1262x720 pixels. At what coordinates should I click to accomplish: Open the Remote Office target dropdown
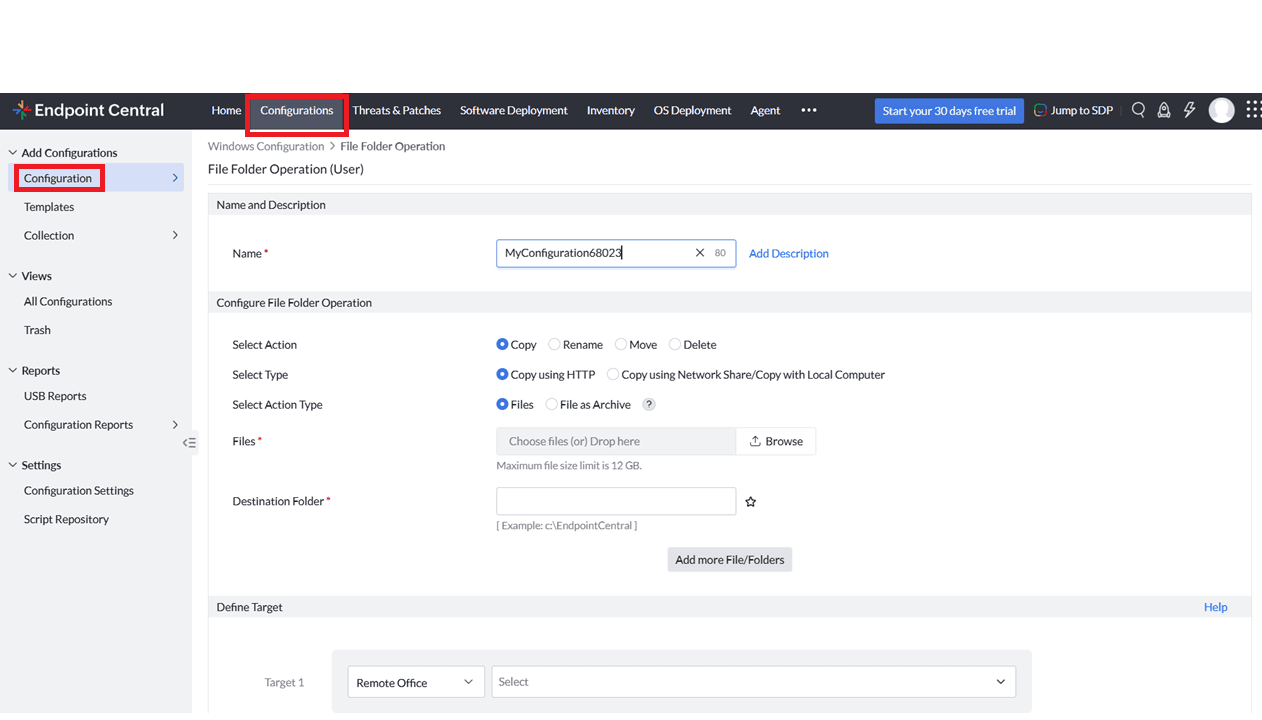coord(416,682)
